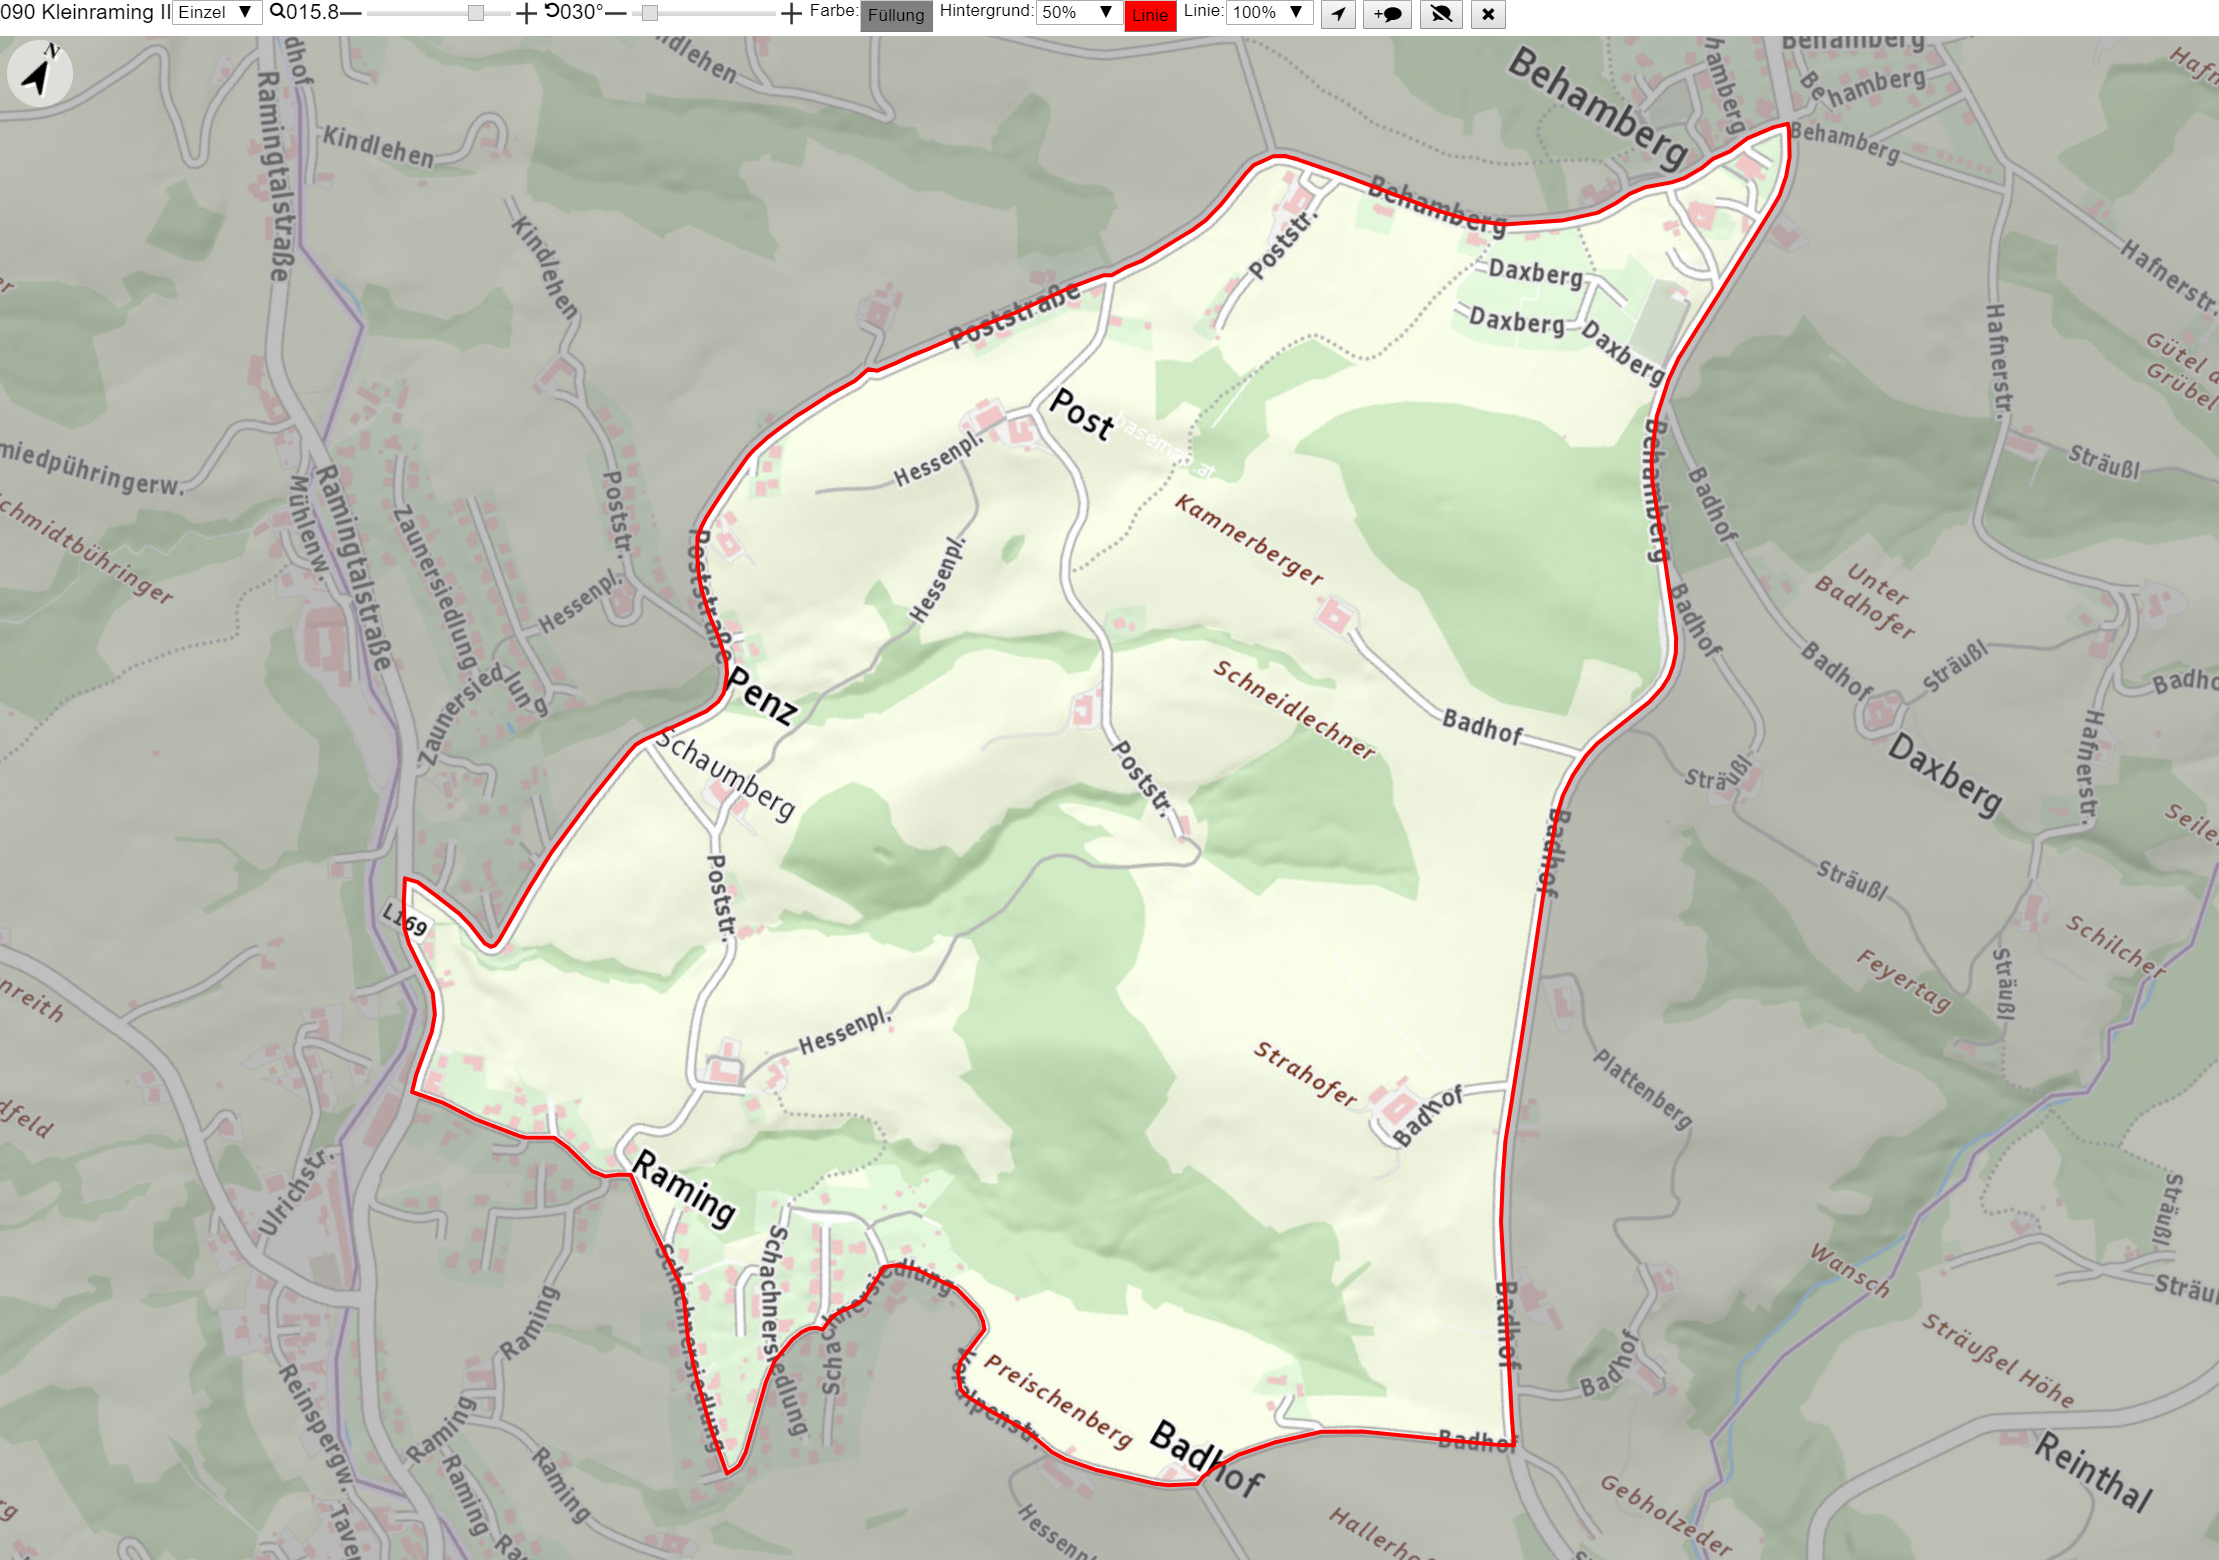Screen dimensions: 2219x1560
Task: Increase rotation with the plus icon
Action: click(791, 13)
